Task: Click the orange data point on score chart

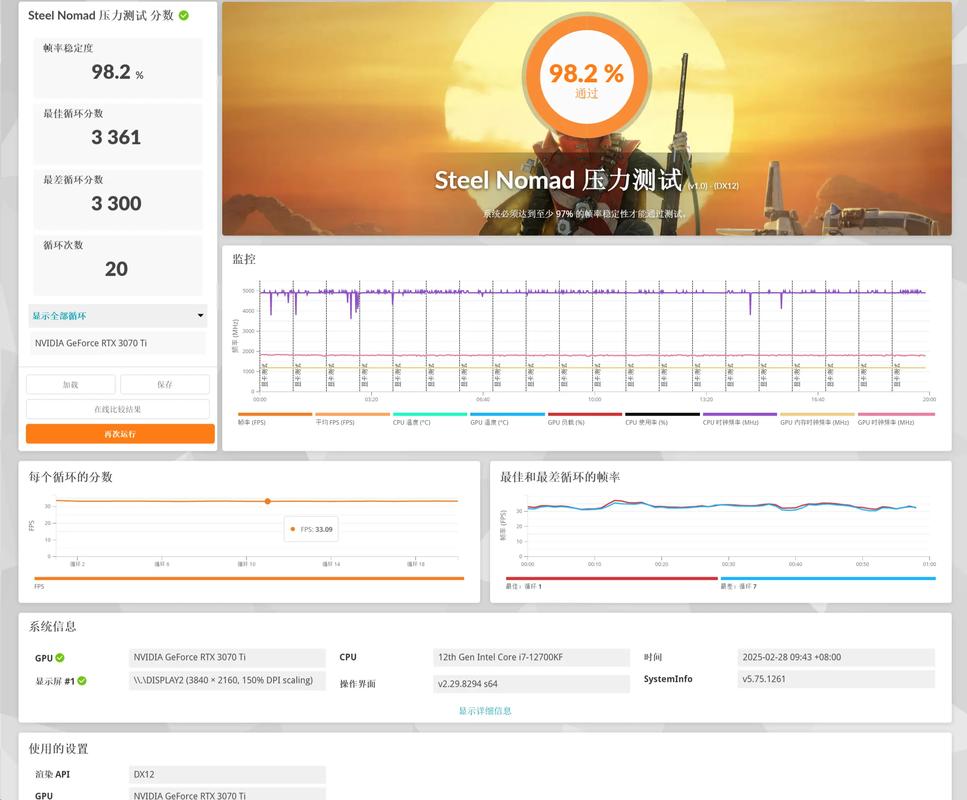Action: [267, 501]
